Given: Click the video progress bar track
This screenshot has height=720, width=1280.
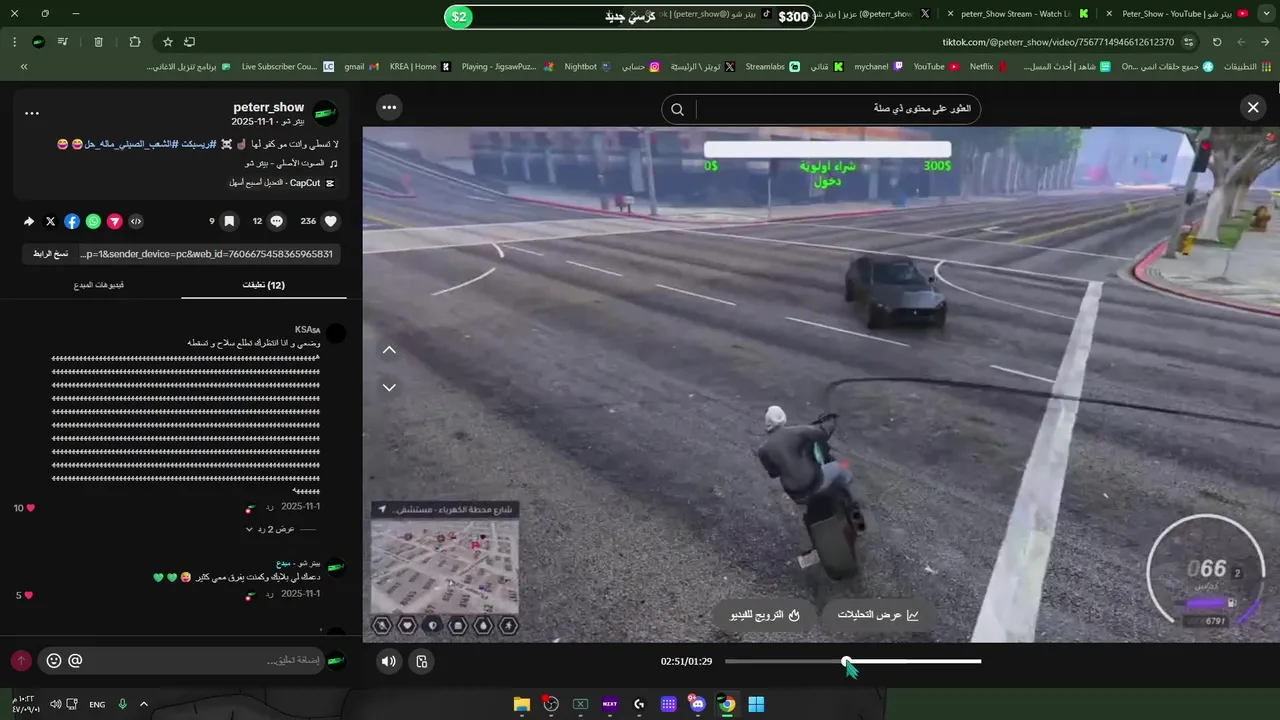Looking at the screenshot, I should tap(853, 661).
